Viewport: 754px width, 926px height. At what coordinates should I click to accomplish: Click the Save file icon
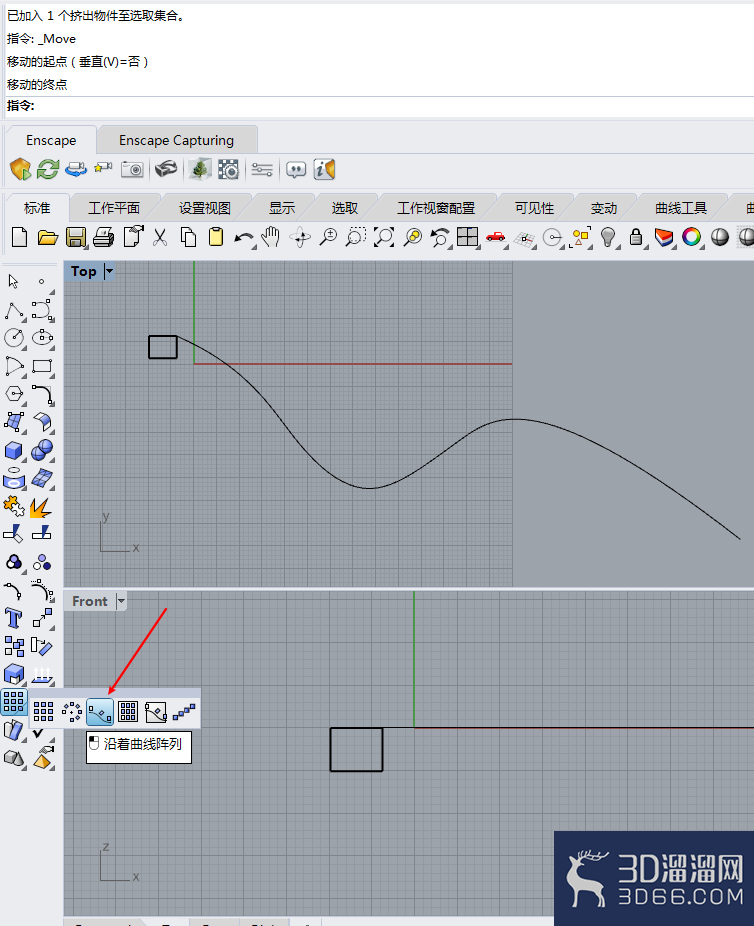click(76, 237)
